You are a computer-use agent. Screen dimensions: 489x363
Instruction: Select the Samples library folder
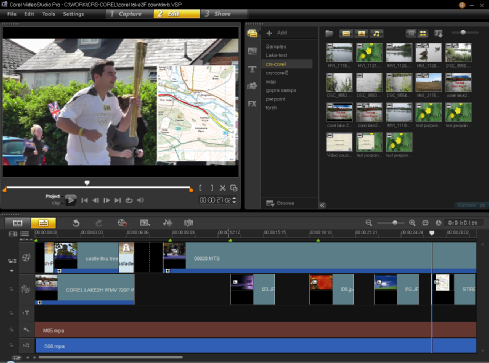(276, 46)
